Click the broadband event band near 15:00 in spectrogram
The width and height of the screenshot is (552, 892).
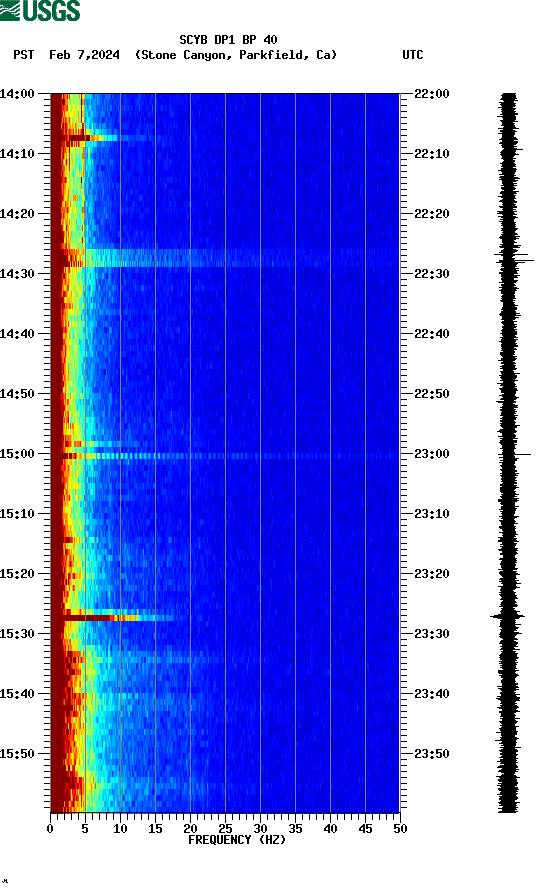[225, 456]
